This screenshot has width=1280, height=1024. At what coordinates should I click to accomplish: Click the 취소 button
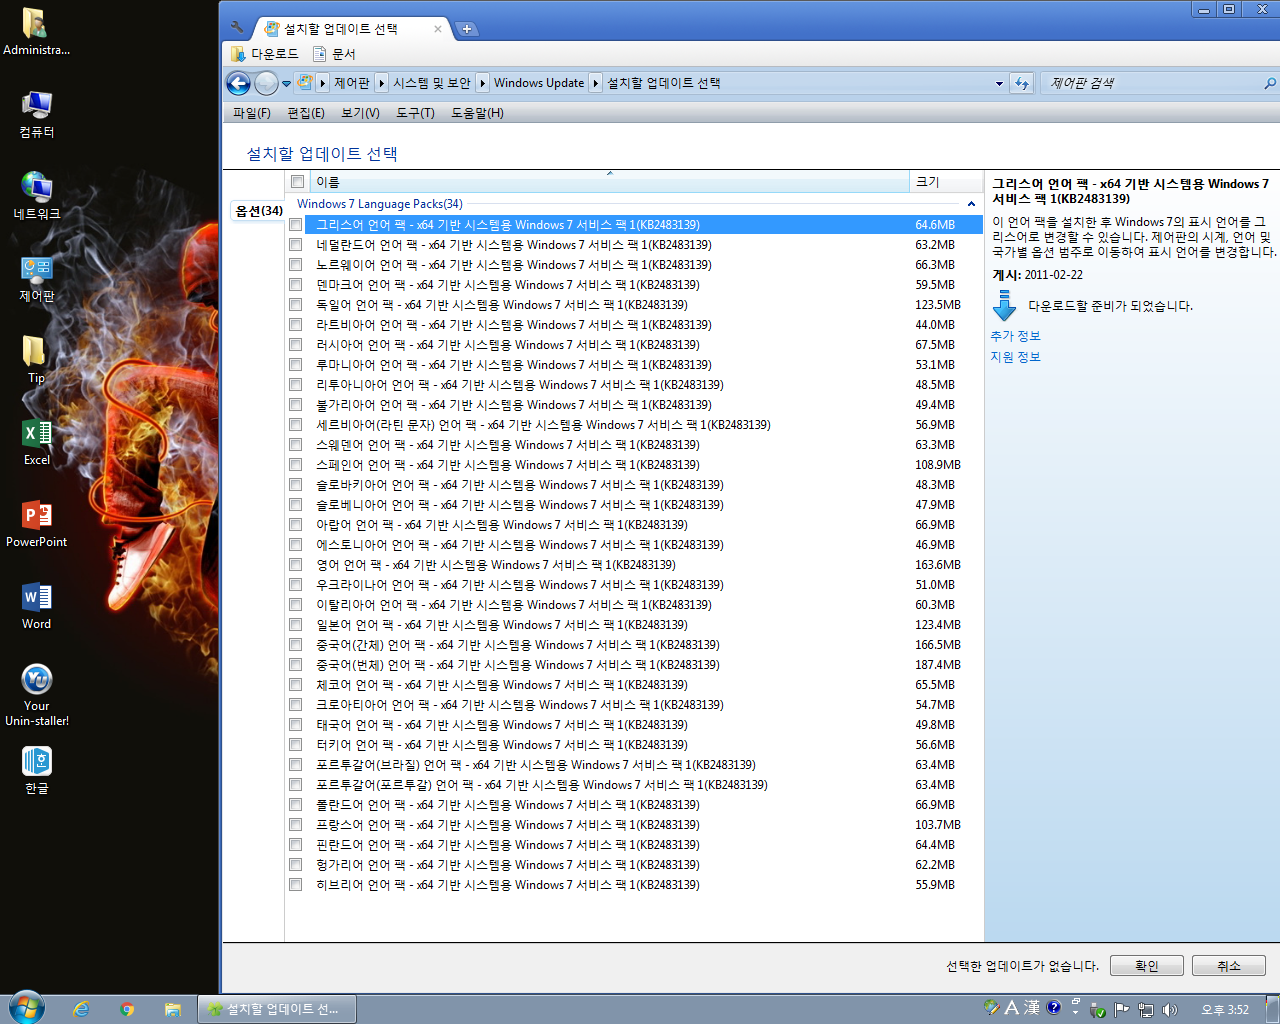[1229, 966]
